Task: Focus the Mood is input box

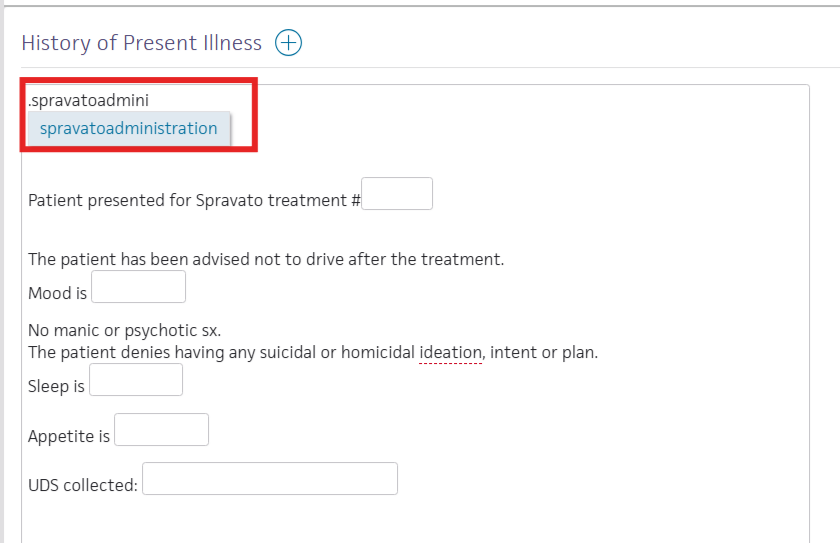Action: [138, 286]
